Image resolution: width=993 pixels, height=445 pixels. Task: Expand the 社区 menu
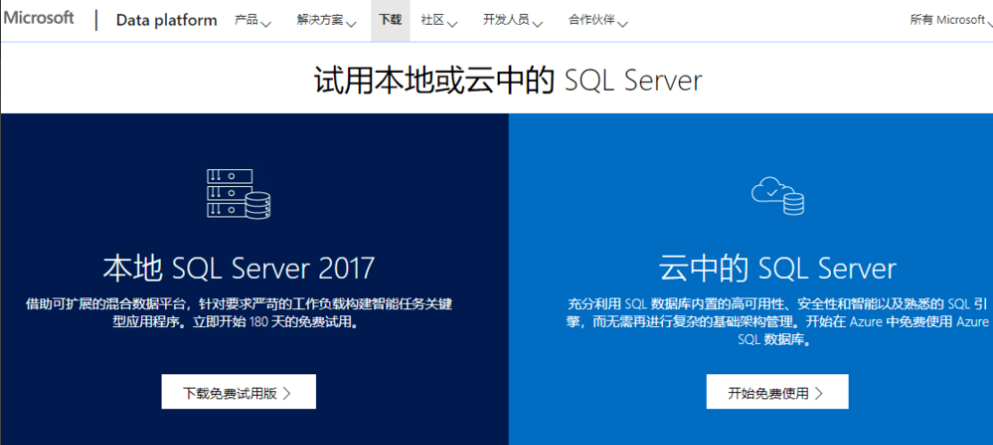pos(439,20)
